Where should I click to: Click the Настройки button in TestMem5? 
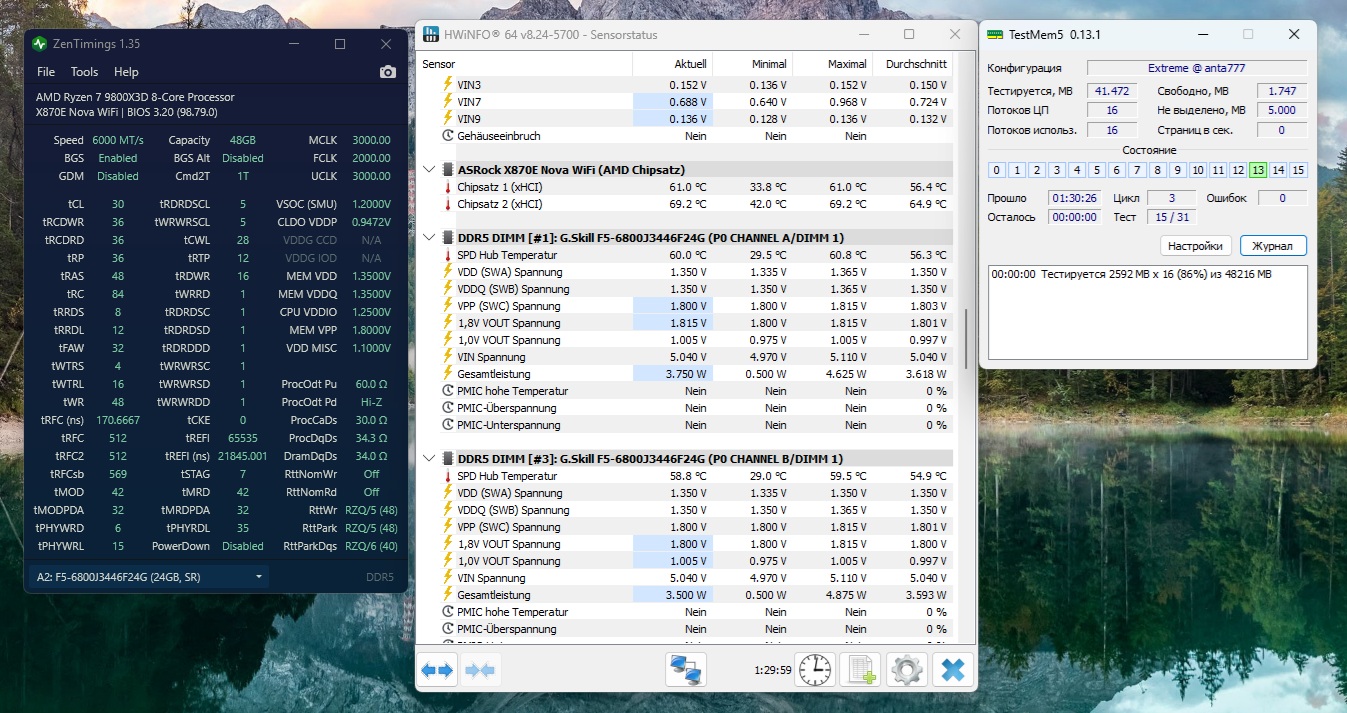[x=1195, y=246]
